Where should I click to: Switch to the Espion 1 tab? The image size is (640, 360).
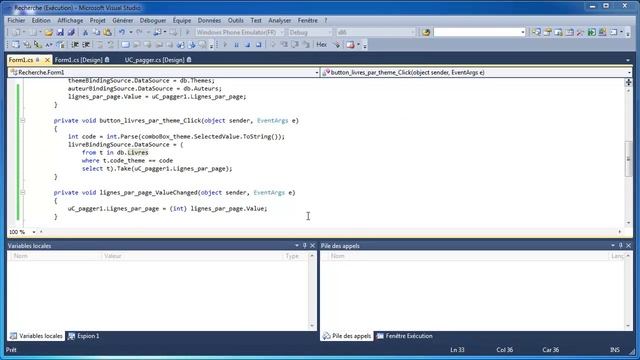coord(84,336)
